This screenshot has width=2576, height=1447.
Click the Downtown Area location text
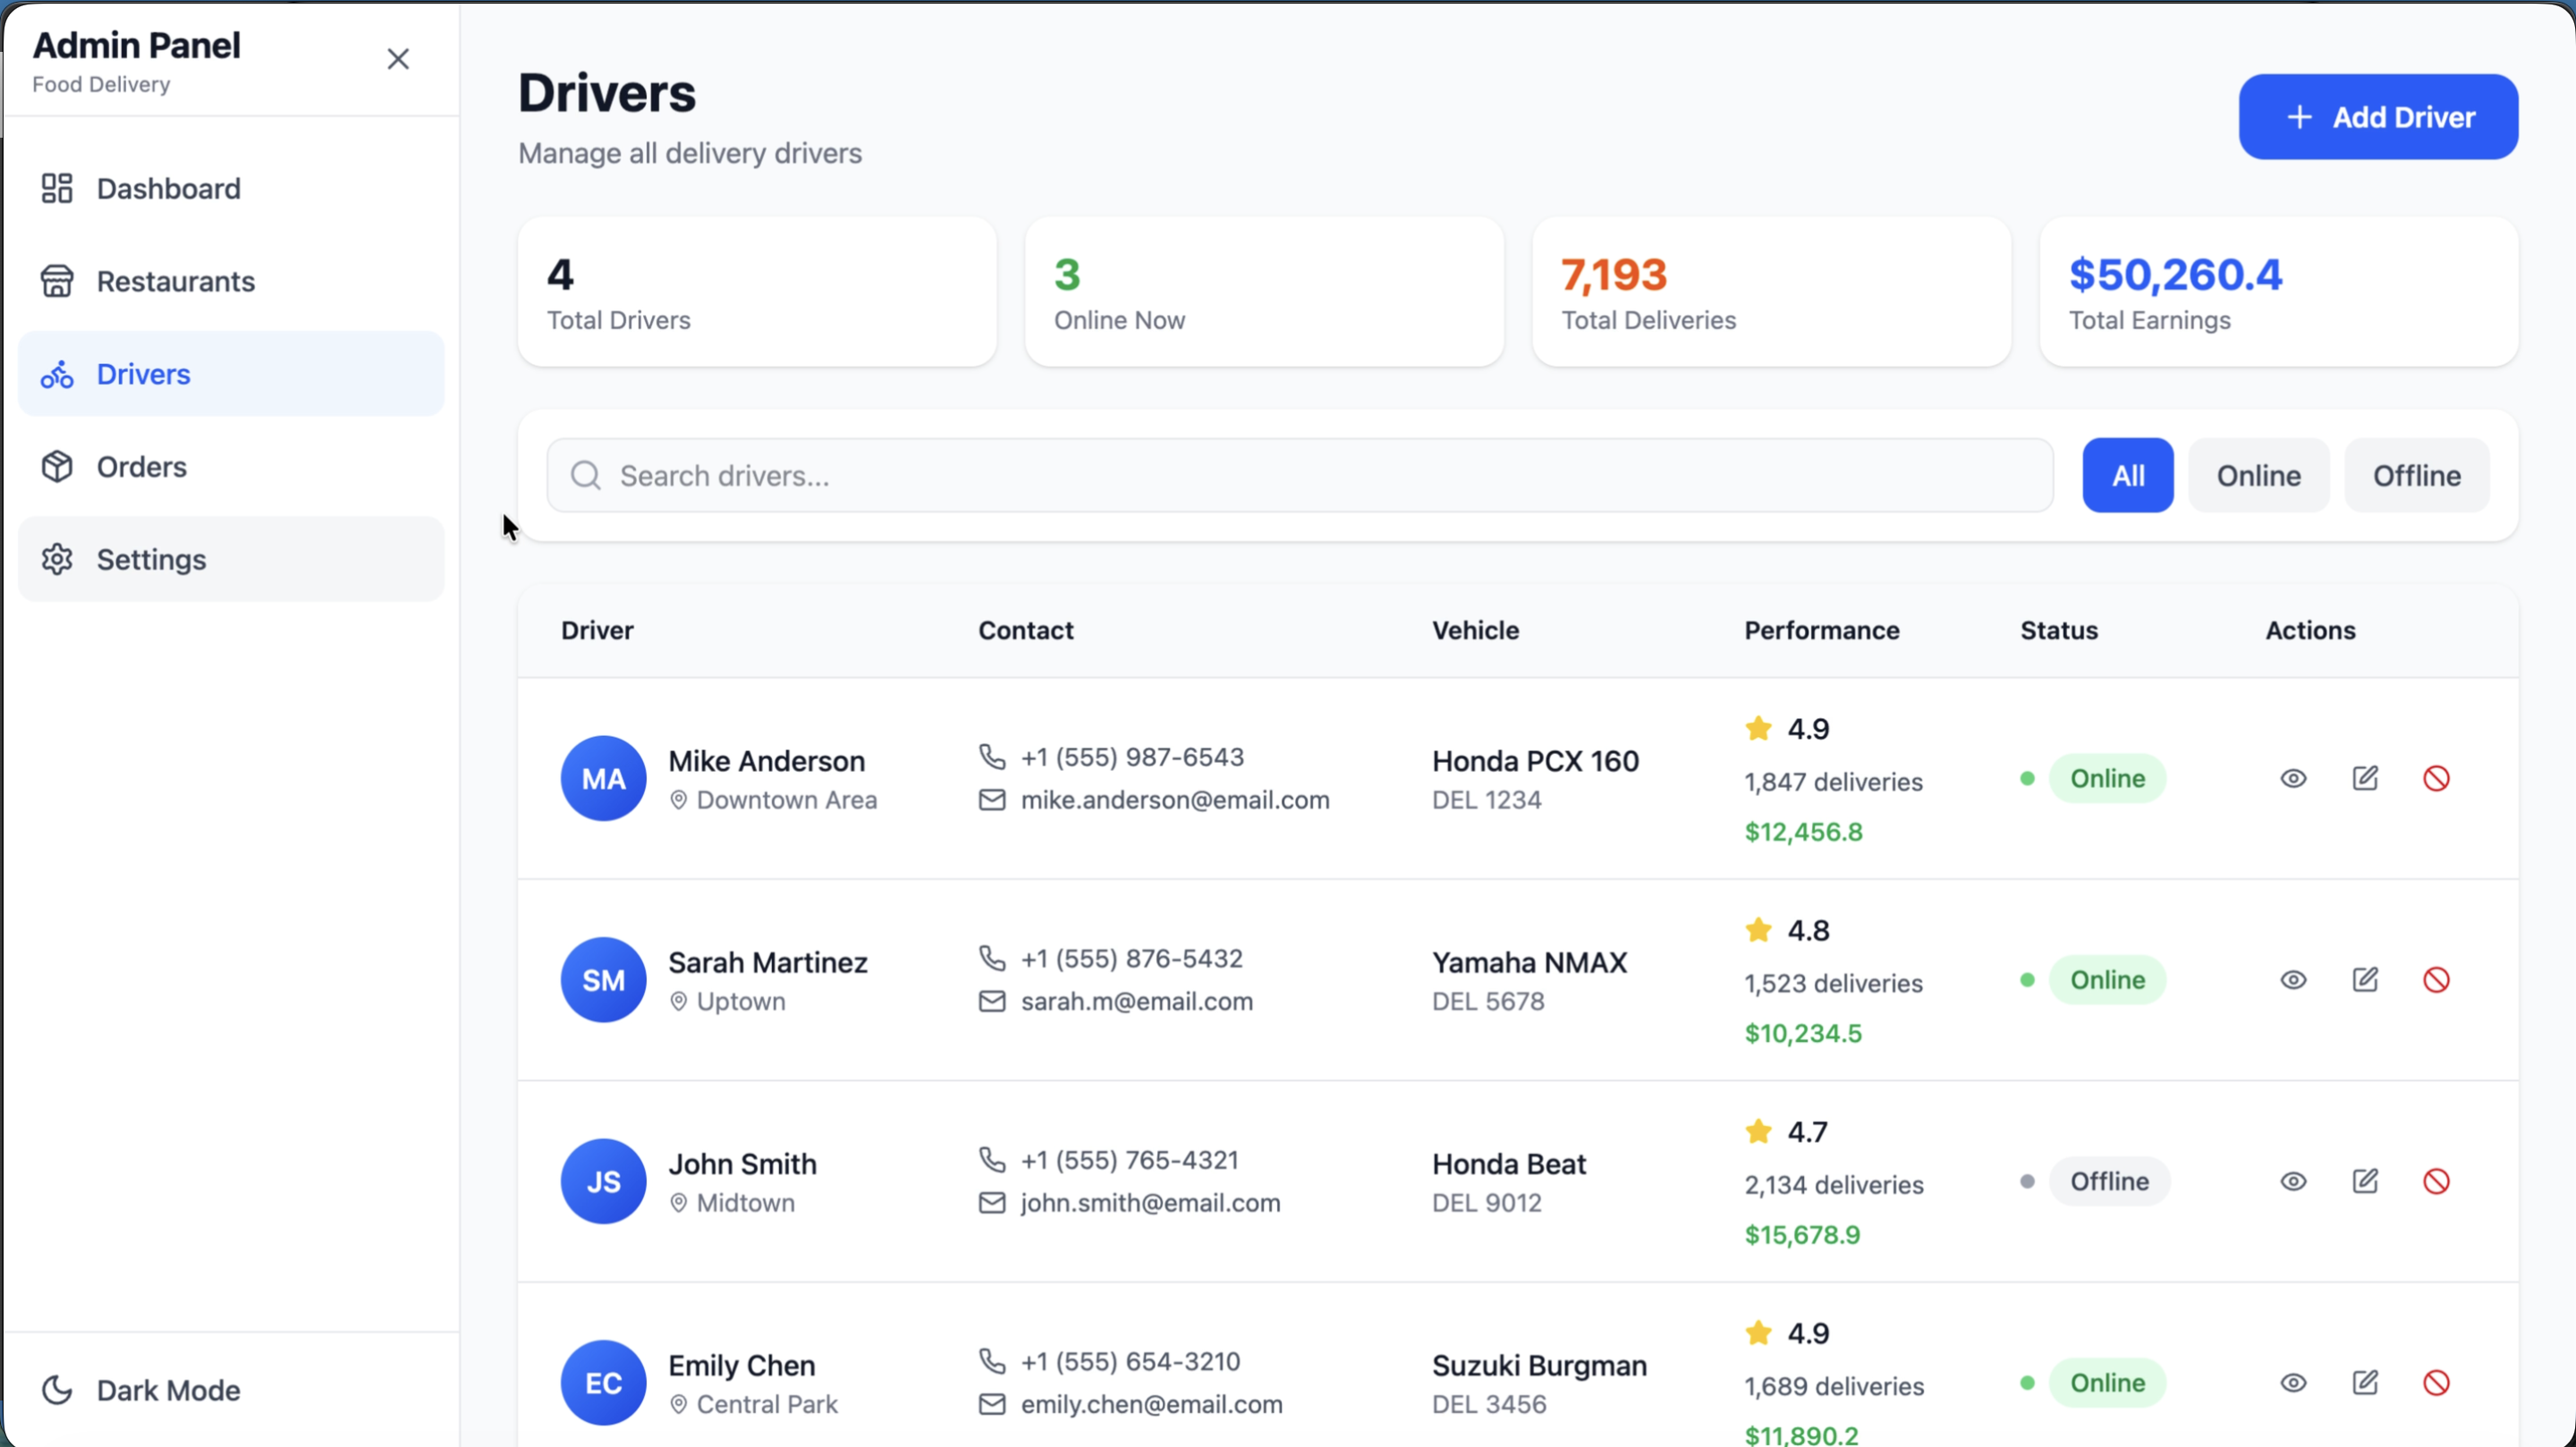(787, 800)
